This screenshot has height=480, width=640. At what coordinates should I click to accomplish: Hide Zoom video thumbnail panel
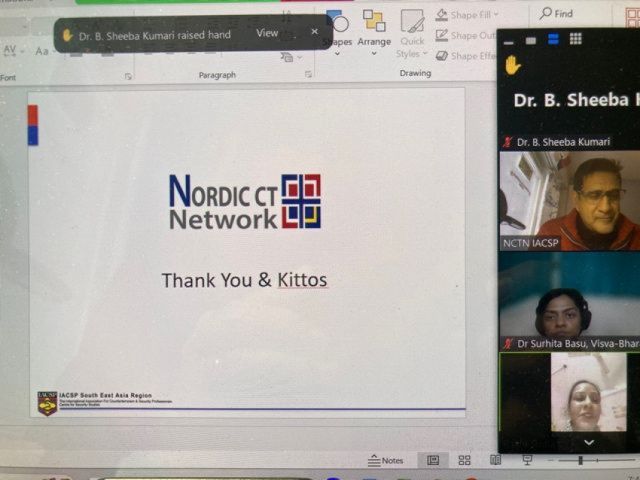pos(509,40)
